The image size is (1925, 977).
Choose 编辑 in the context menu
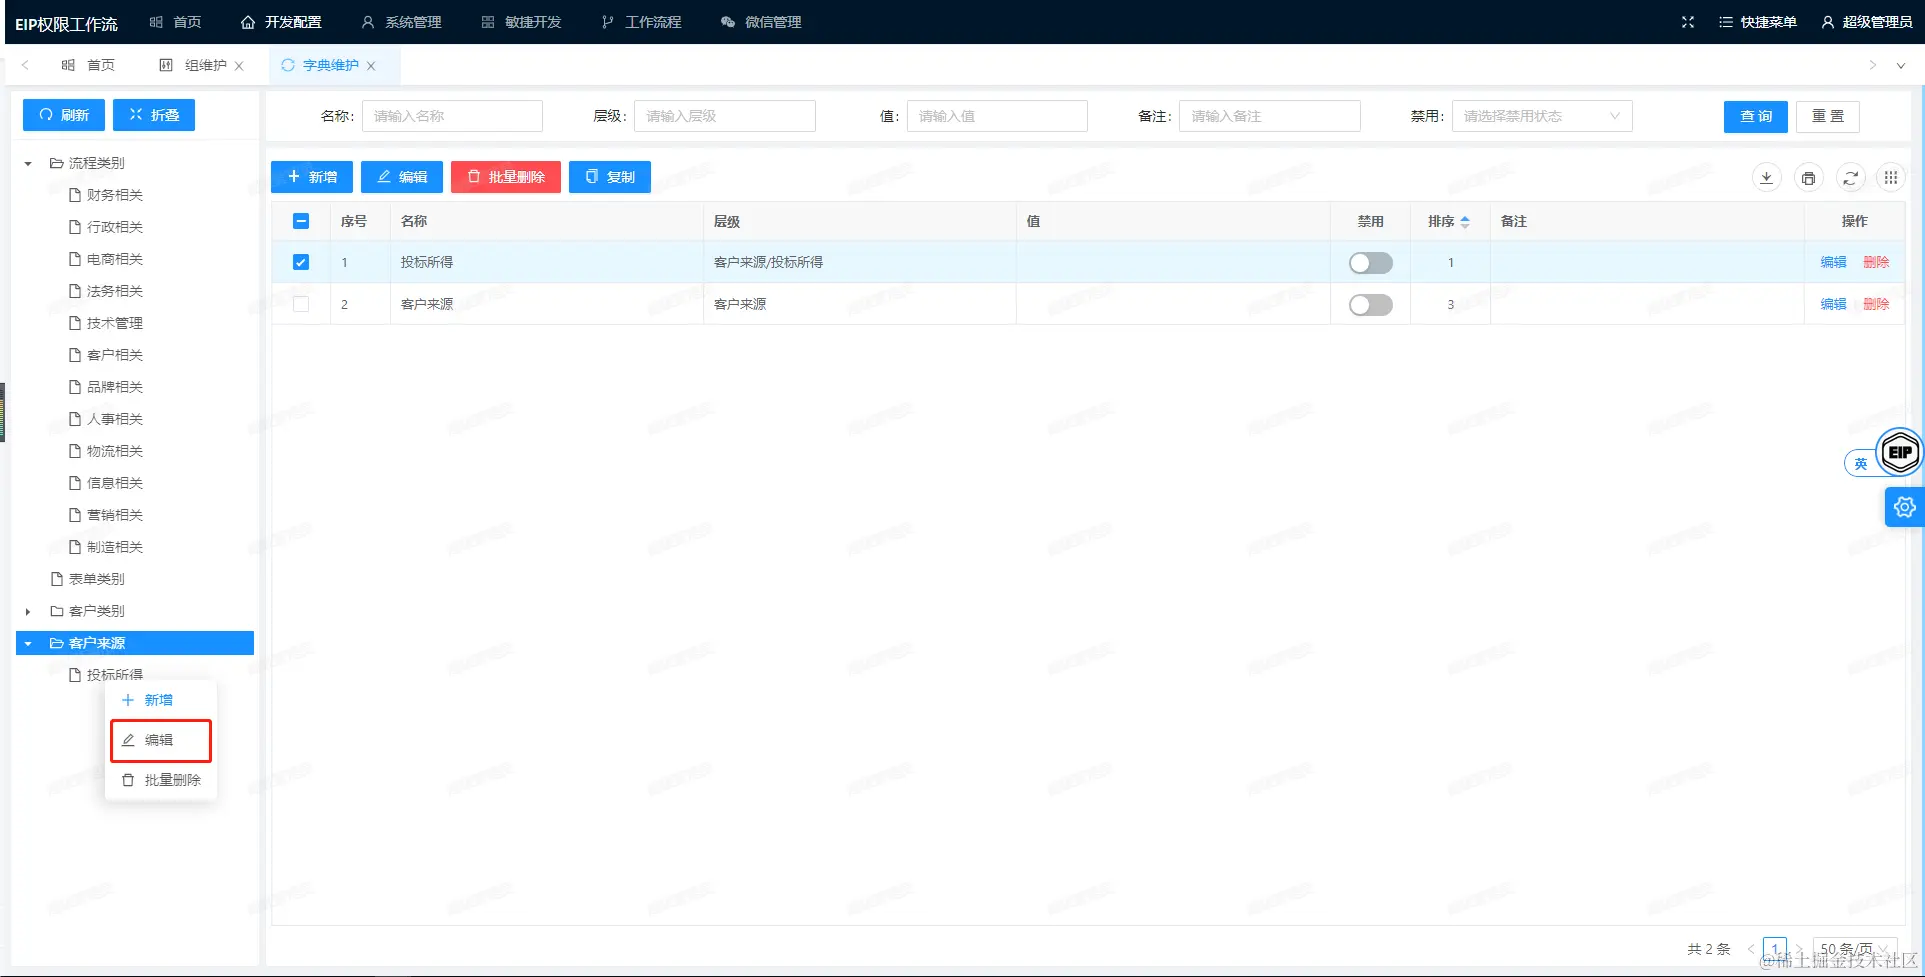click(160, 740)
